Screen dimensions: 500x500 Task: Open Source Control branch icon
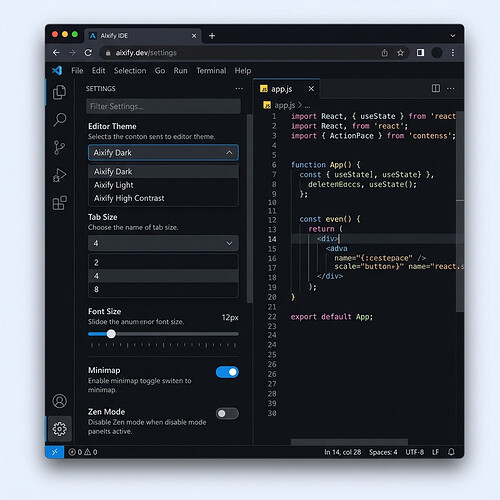tap(59, 147)
